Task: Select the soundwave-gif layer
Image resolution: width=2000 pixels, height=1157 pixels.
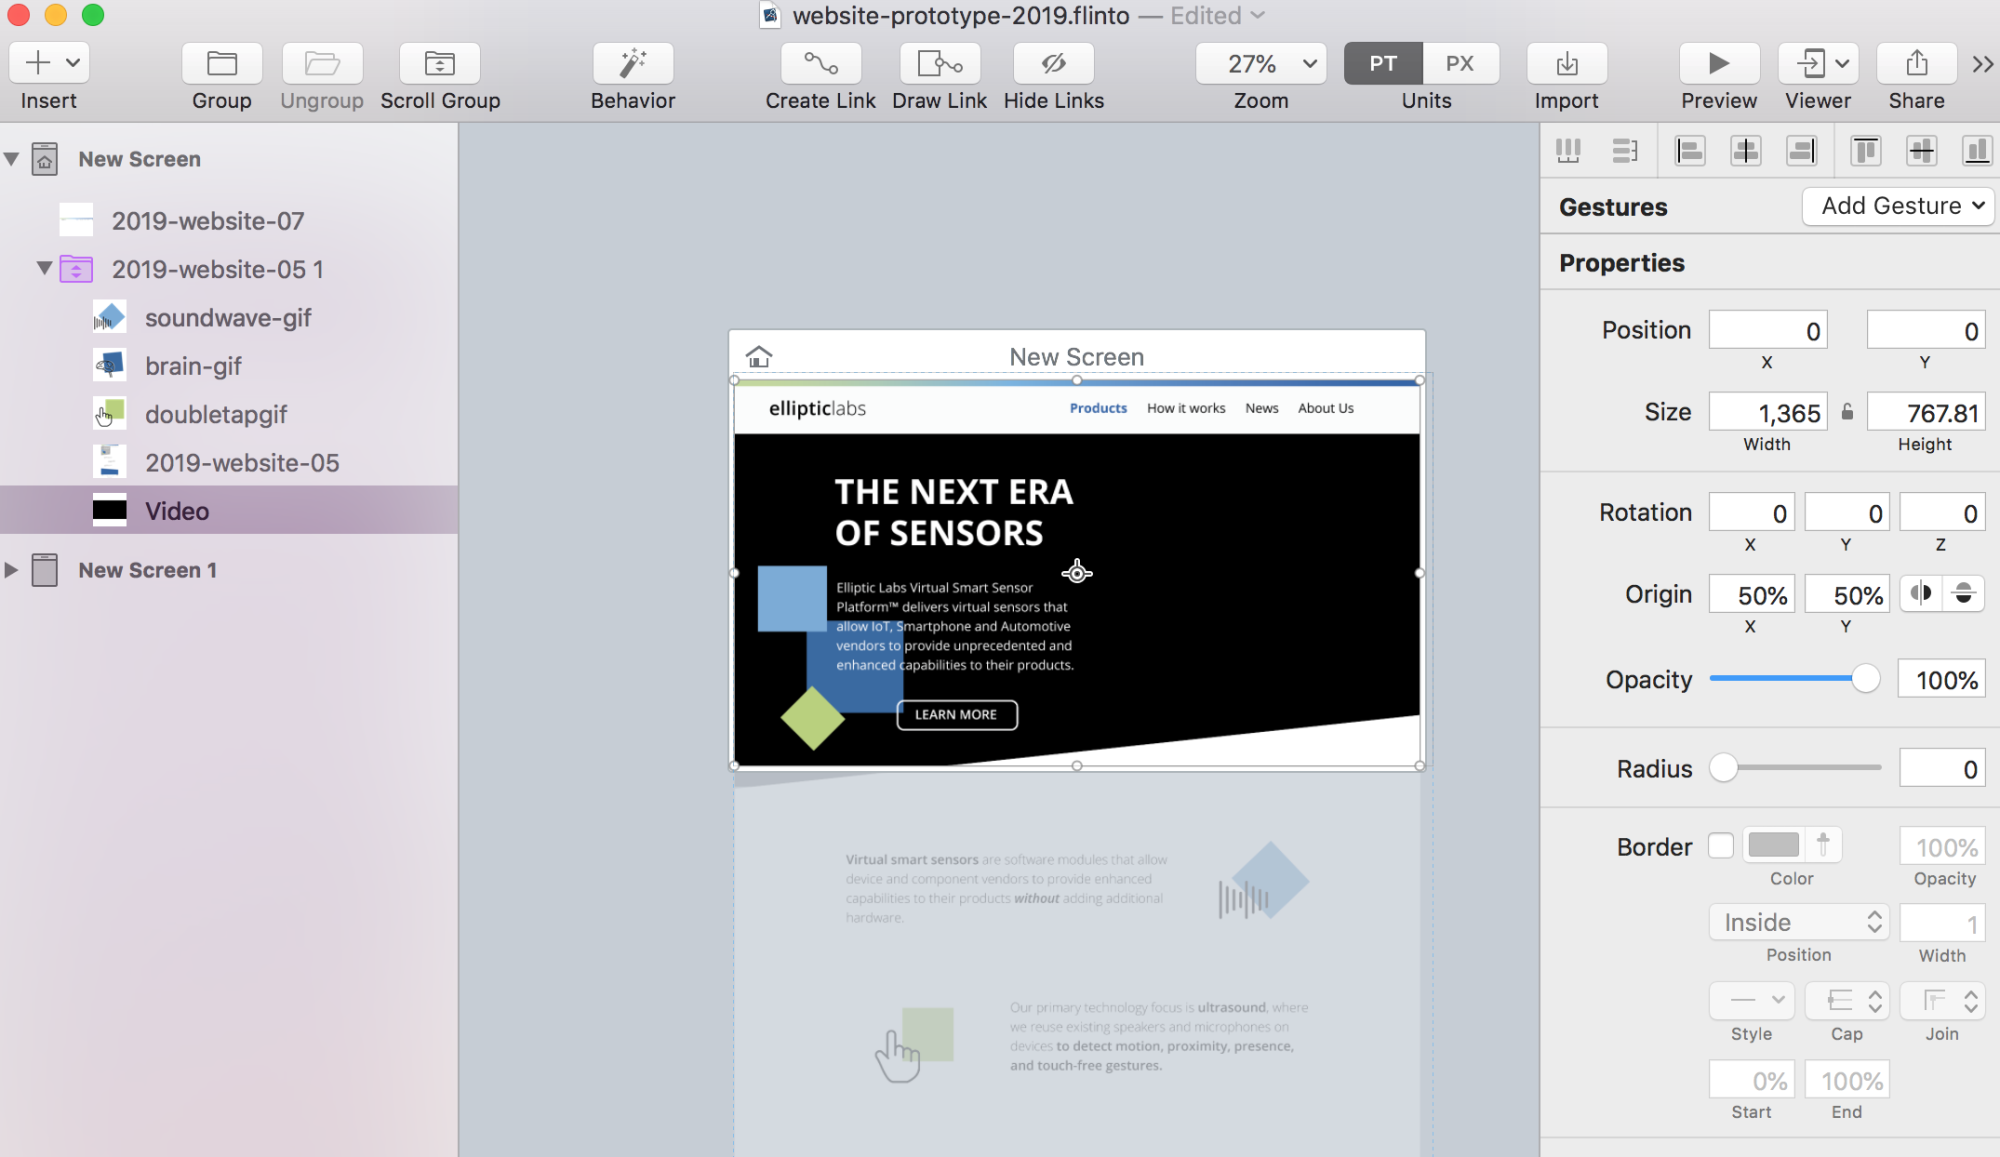Action: click(x=229, y=317)
